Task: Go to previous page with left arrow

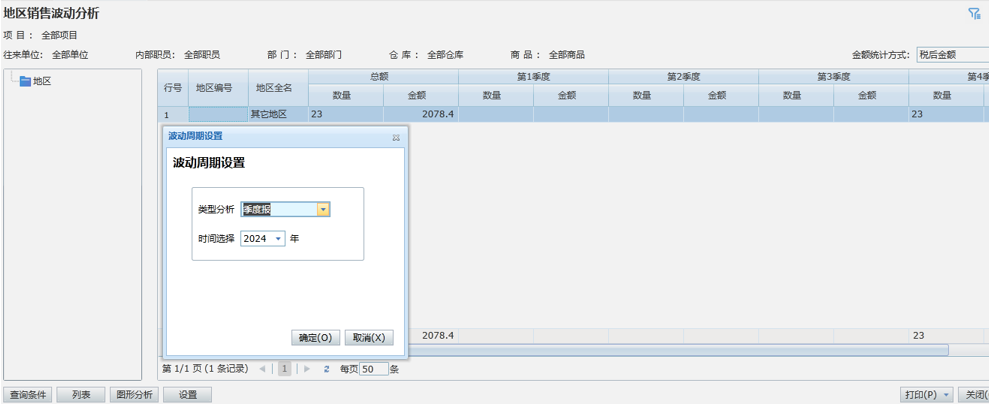Action: pos(263,369)
